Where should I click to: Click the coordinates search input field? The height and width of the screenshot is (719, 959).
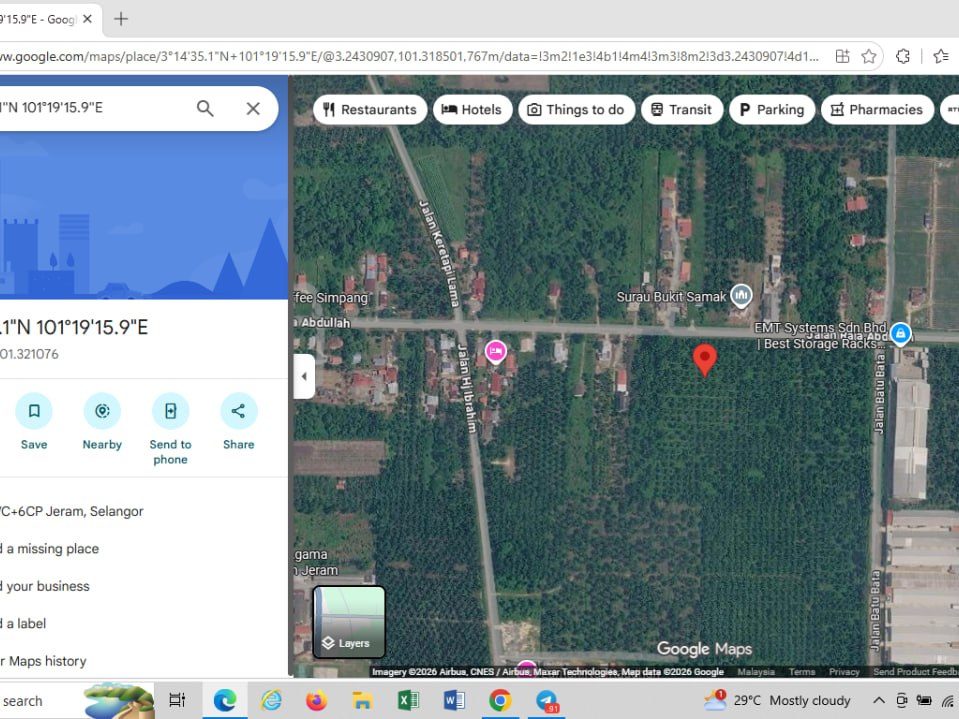coord(92,108)
